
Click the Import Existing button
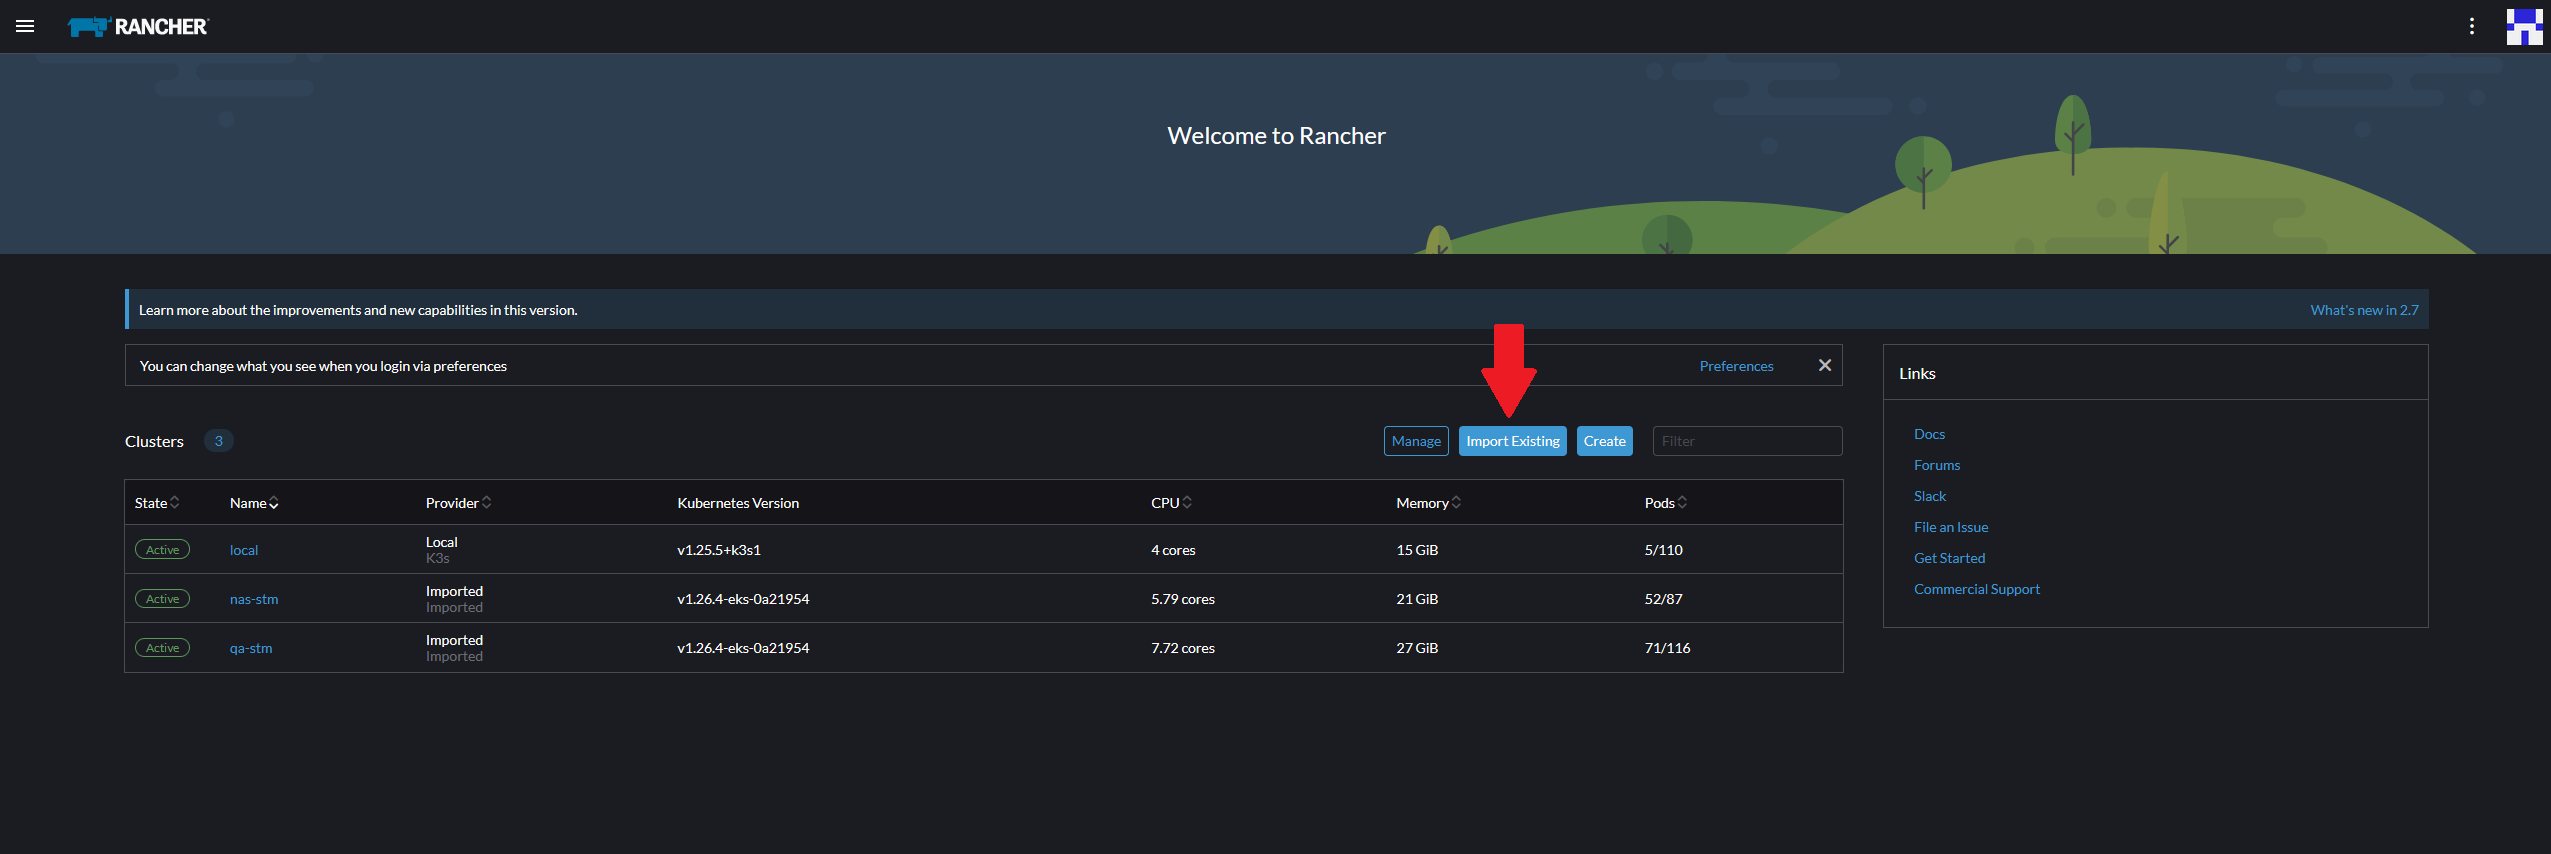click(x=1512, y=441)
